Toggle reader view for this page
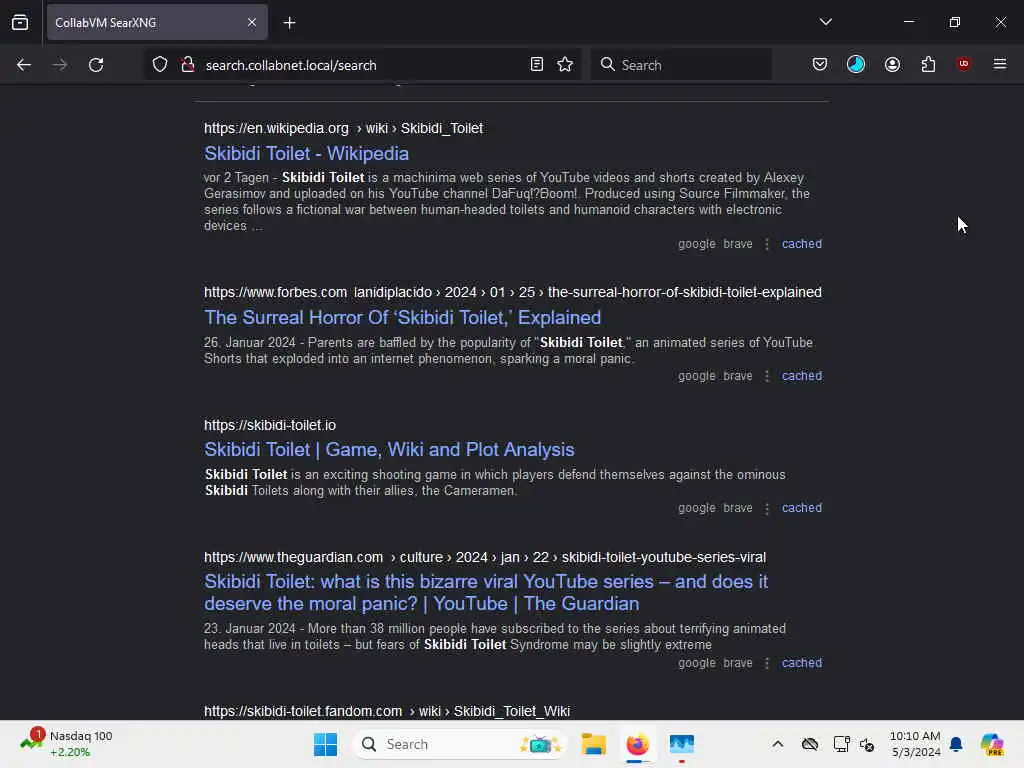1024x768 pixels. click(537, 65)
